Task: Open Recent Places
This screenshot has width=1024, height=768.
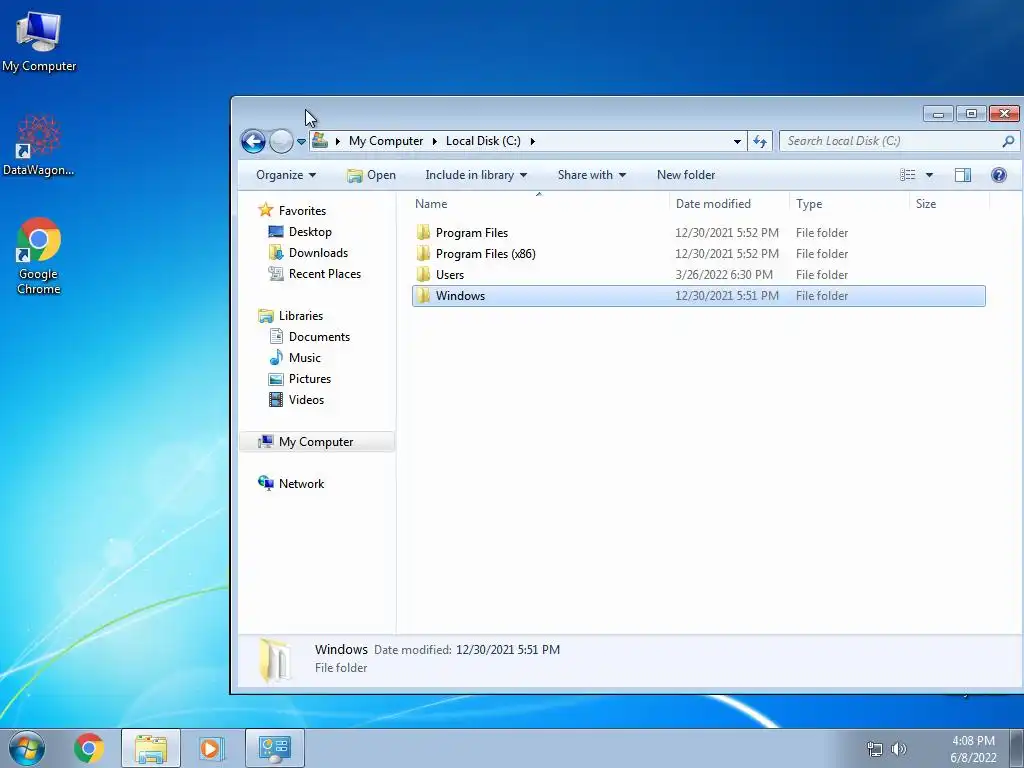Action: pyautogui.click(x=325, y=274)
